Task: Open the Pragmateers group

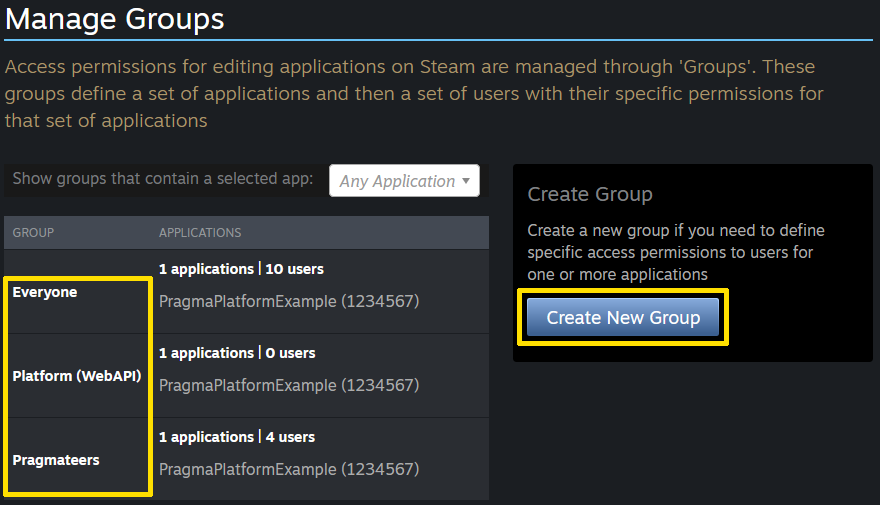Action: pyautogui.click(x=56, y=460)
